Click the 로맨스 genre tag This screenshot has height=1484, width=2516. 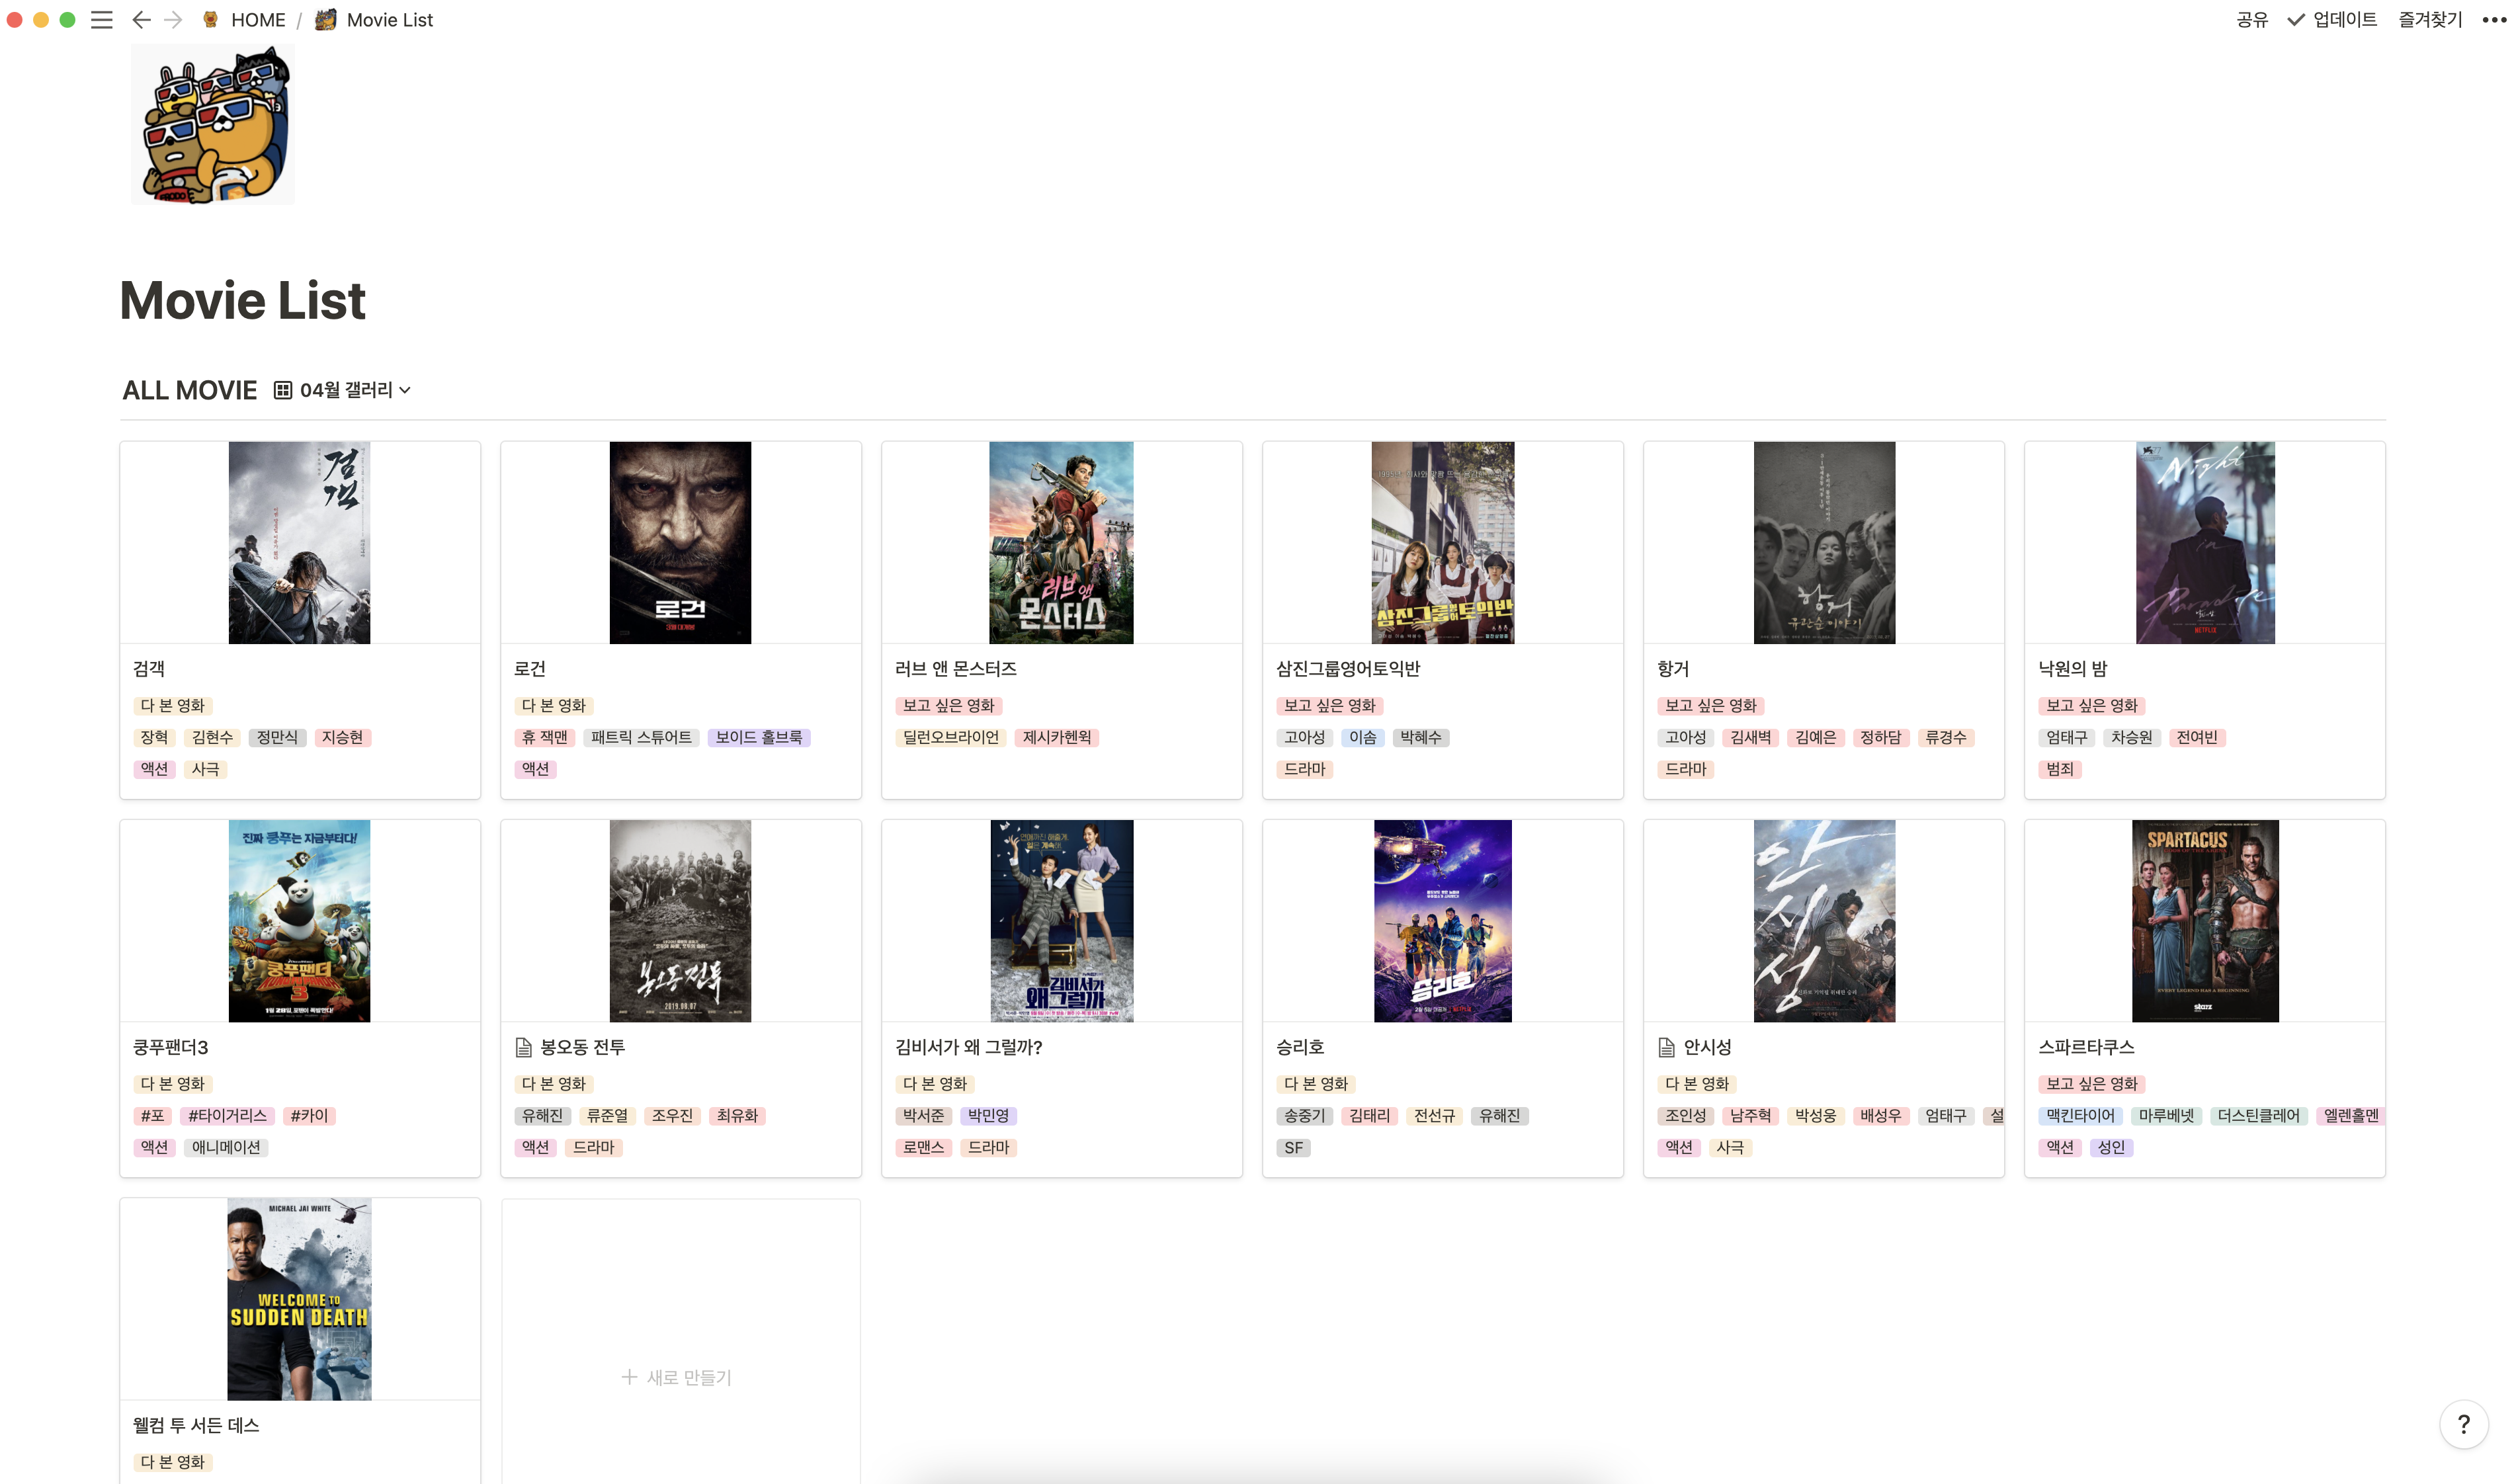coord(923,1147)
